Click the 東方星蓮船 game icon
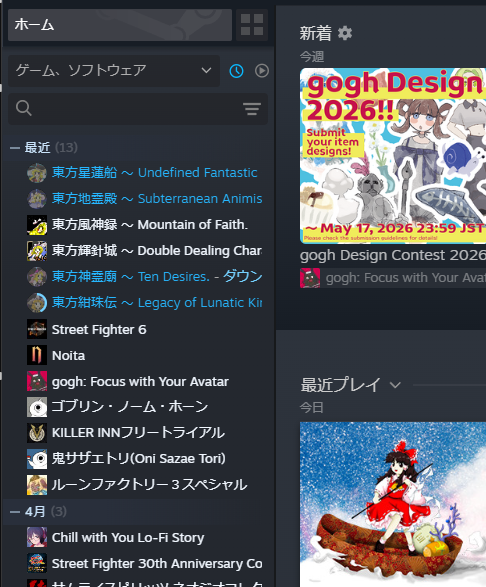486x587 pixels. pyautogui.click(x=37, y=173)
